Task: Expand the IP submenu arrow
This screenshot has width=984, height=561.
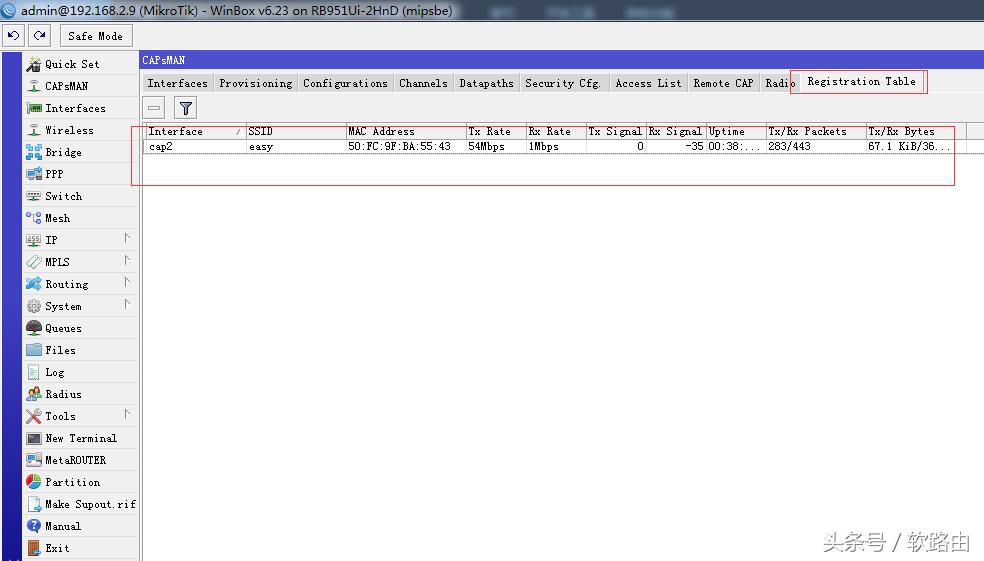Action: click(x=127, y=238)
